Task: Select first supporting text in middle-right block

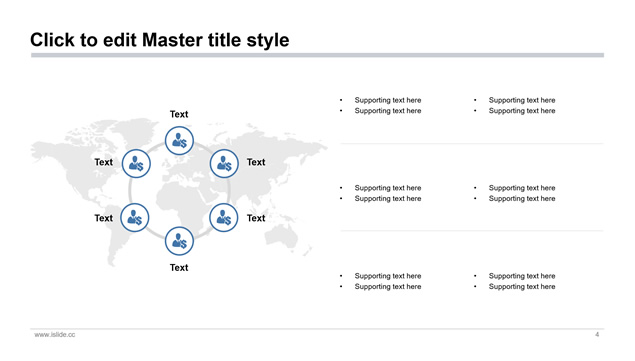Action: tap(522, 188)
